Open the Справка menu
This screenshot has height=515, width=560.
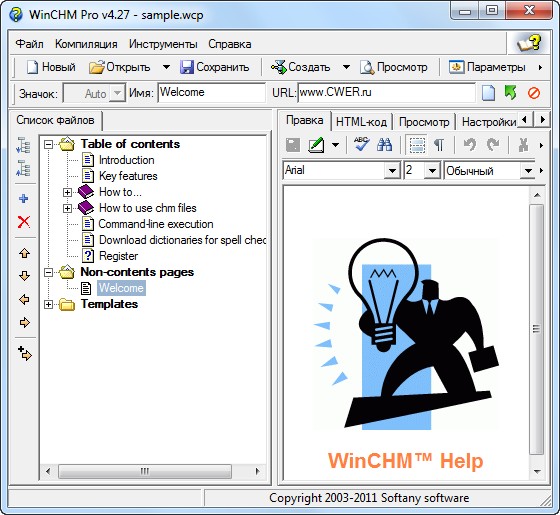click(x=230, y=44)
